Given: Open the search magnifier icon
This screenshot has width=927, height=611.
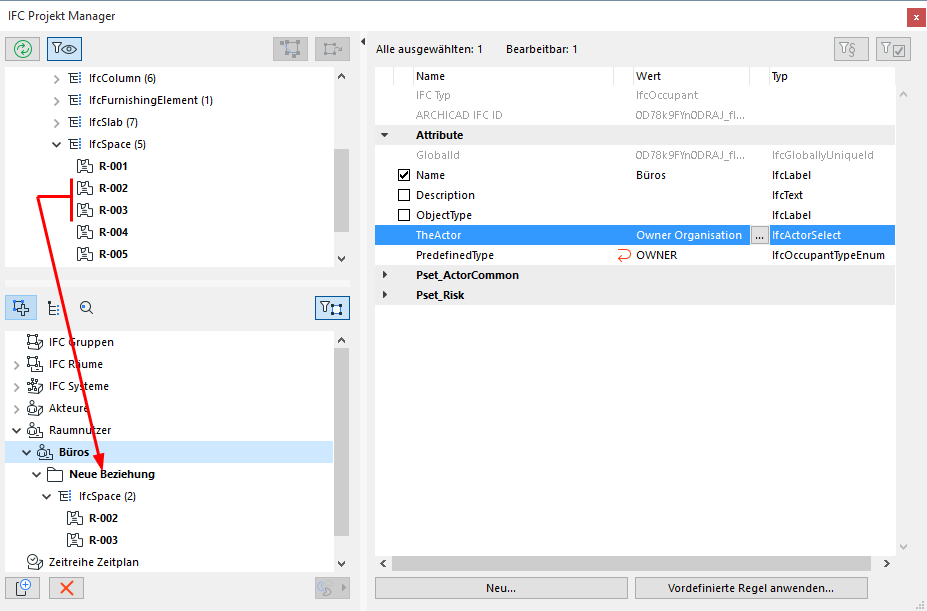Looking at the screenshot, I should [86, 308].
